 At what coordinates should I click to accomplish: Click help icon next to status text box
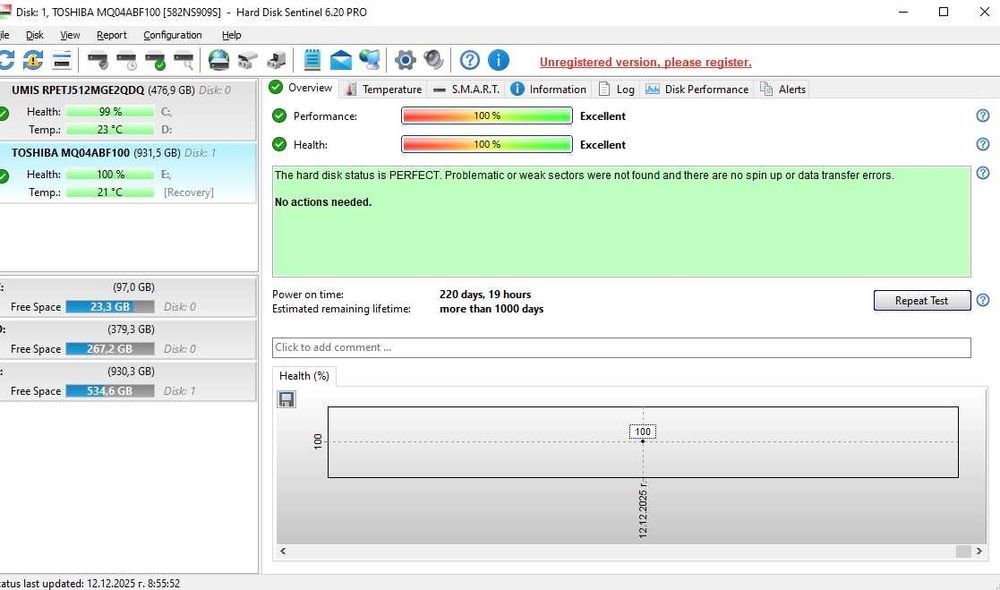pyautogui.click(x=983, y=173)
